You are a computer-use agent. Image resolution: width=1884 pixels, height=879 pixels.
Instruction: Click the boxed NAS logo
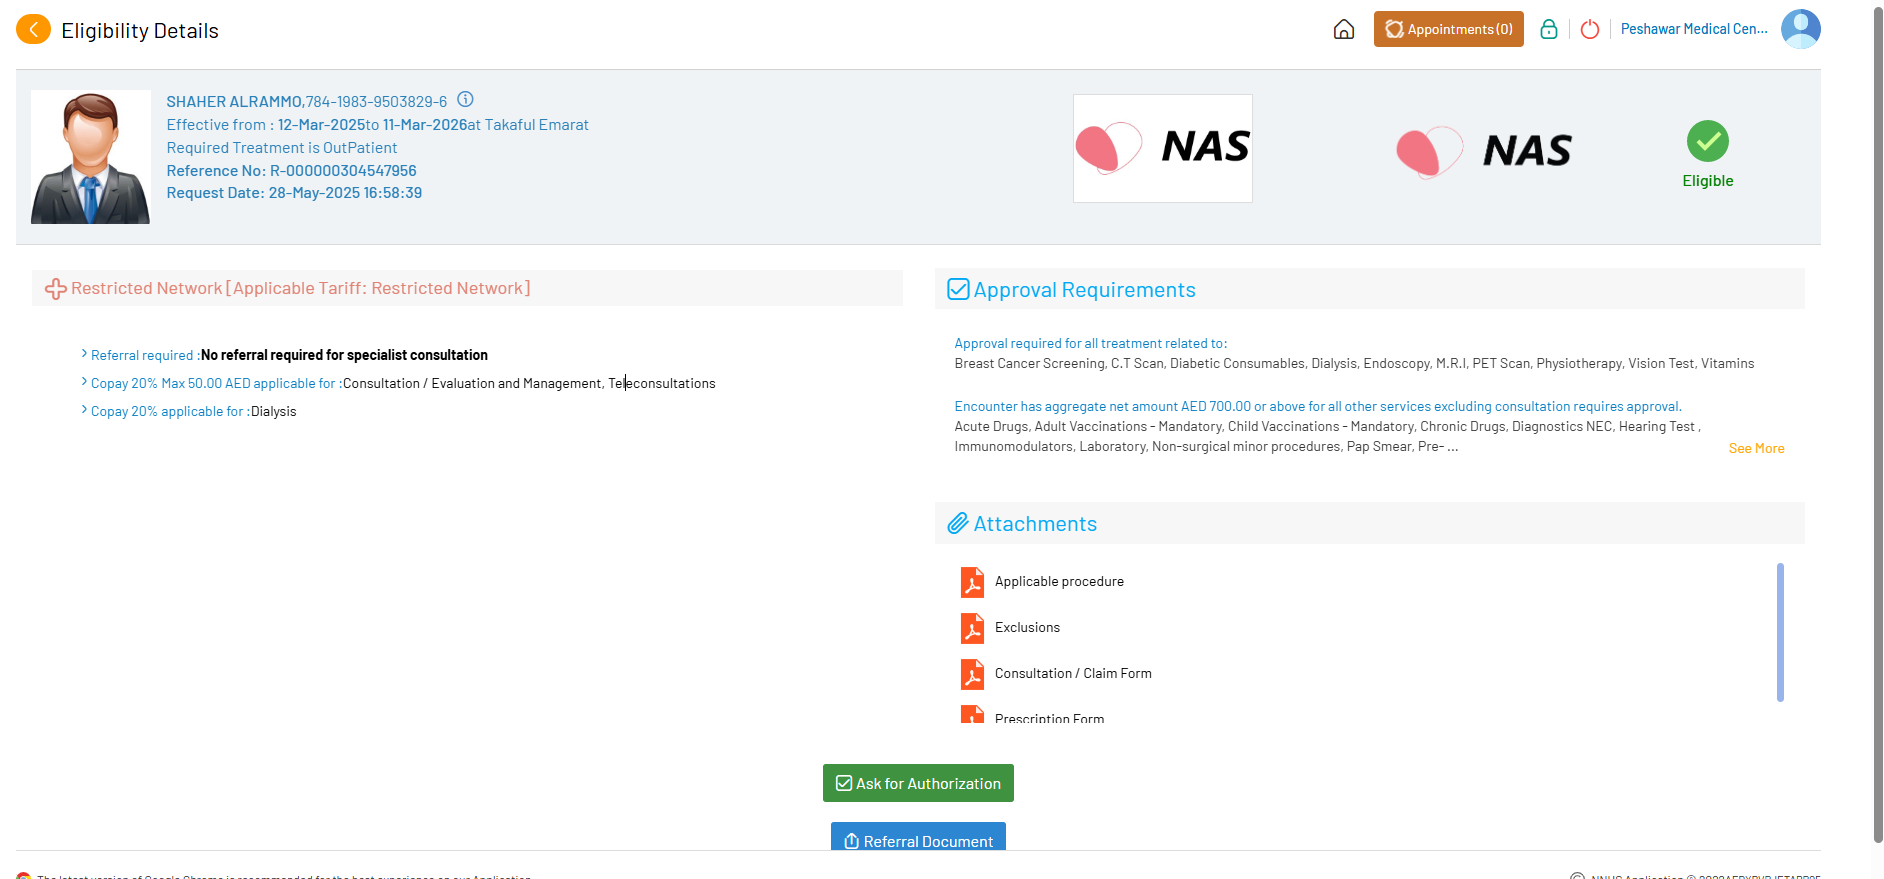(x=1163, y=148)
